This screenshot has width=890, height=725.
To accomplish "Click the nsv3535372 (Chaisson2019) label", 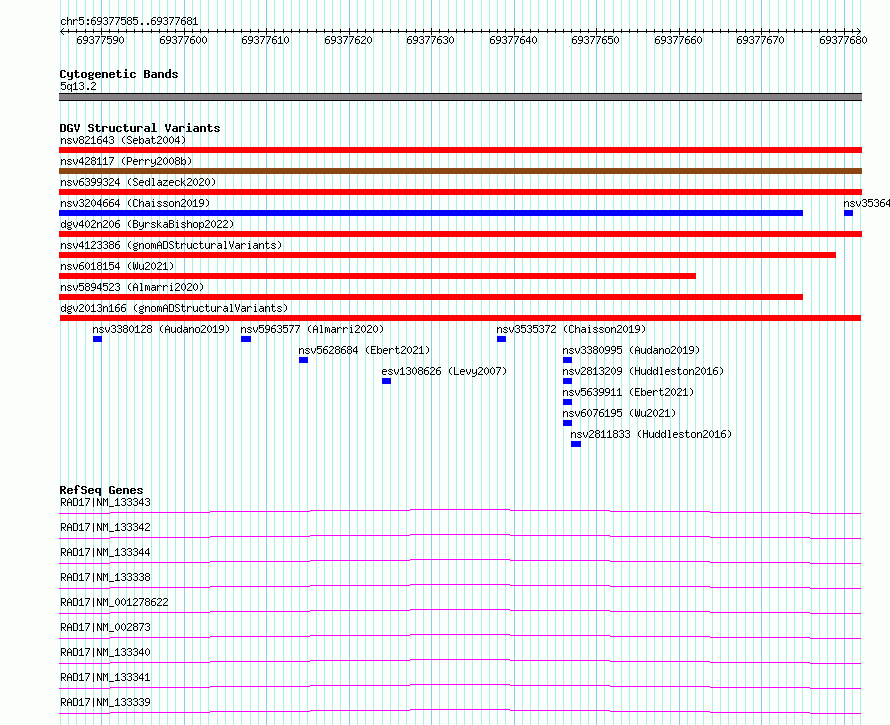I will tap(571, 329).
